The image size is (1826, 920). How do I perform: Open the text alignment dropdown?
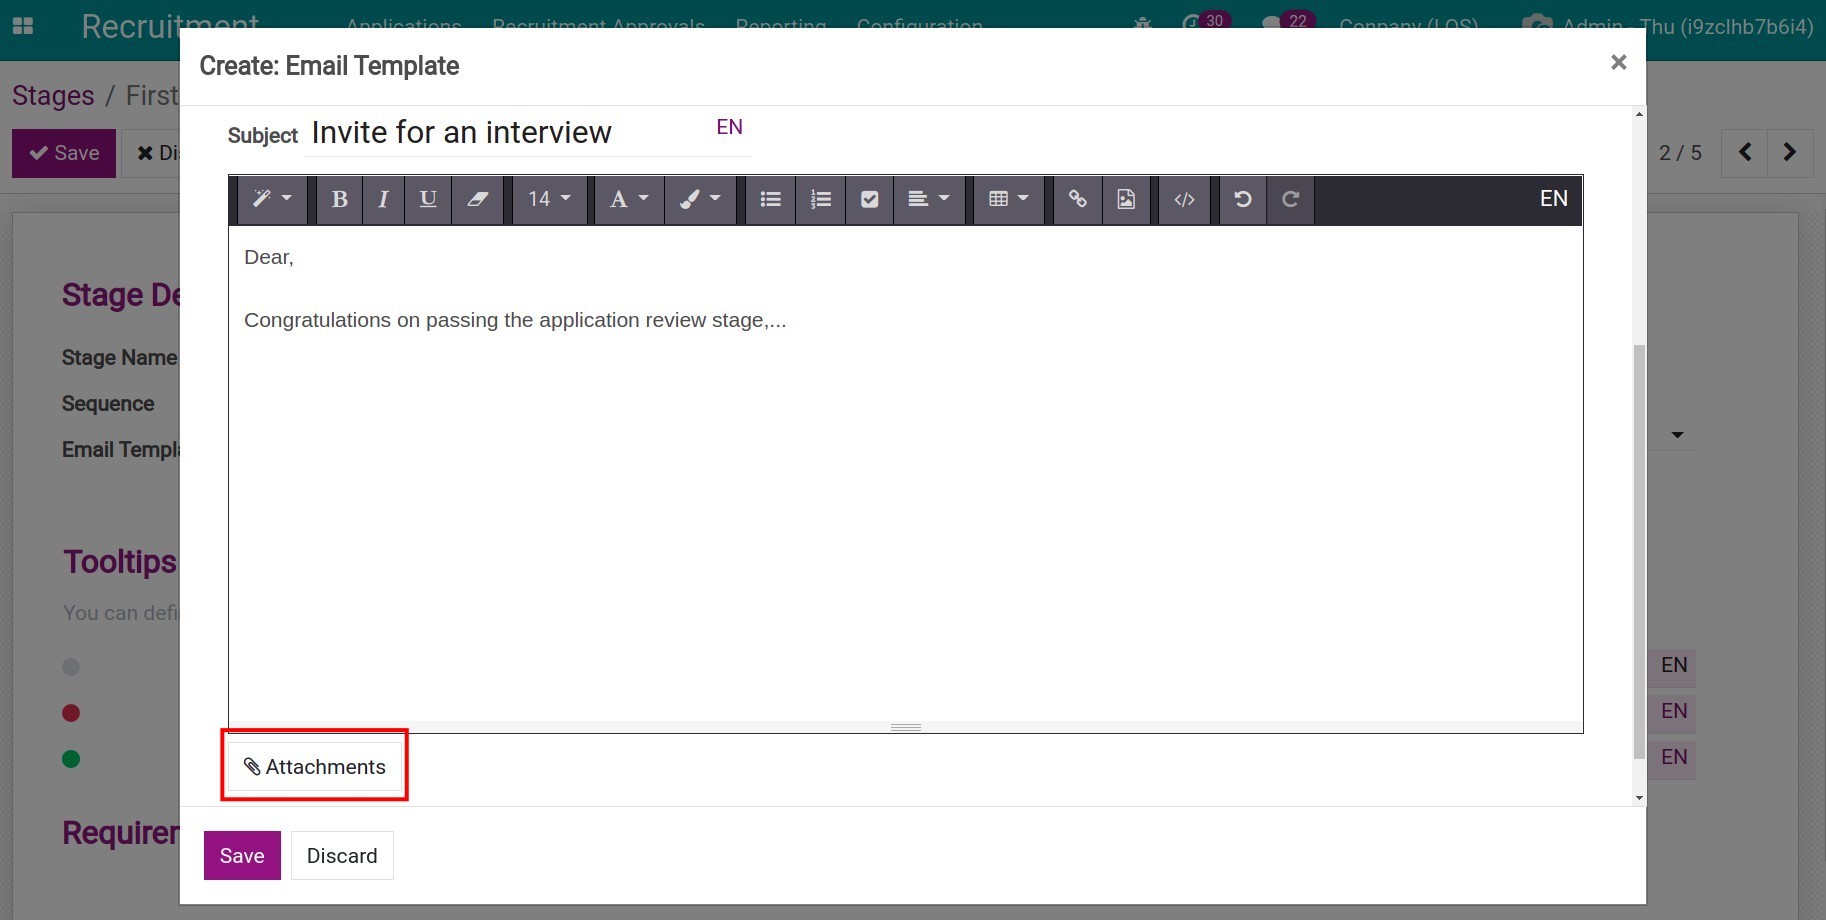click(x=928, y=199)
